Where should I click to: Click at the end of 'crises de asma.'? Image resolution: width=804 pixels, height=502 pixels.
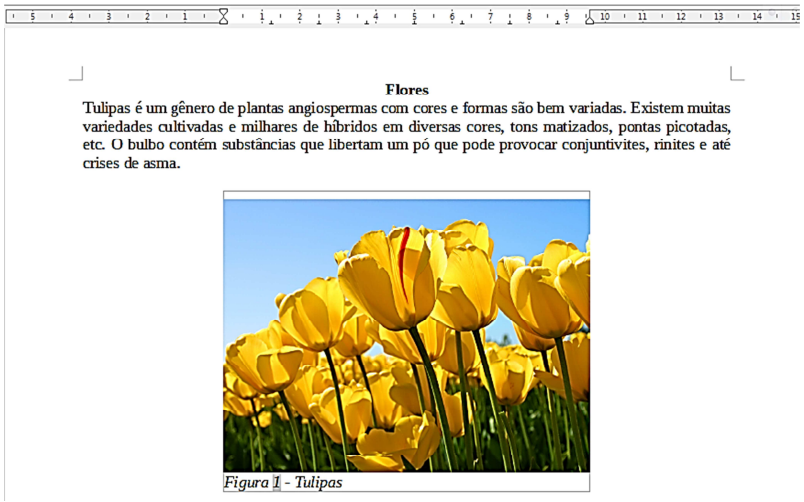181,164
